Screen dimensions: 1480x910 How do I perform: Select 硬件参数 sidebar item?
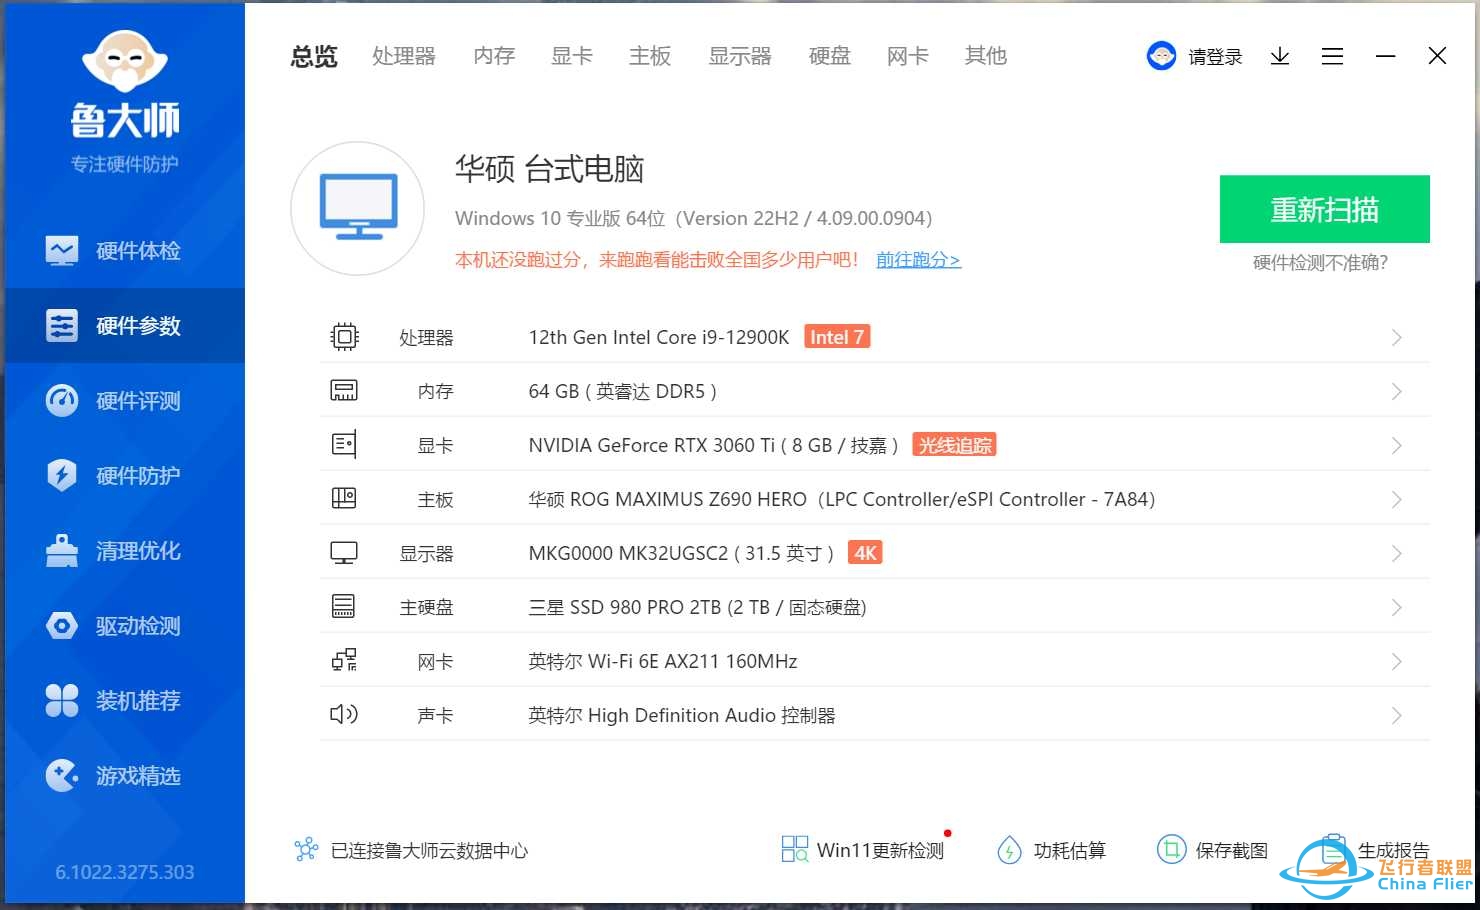click(x=124, y=326)
